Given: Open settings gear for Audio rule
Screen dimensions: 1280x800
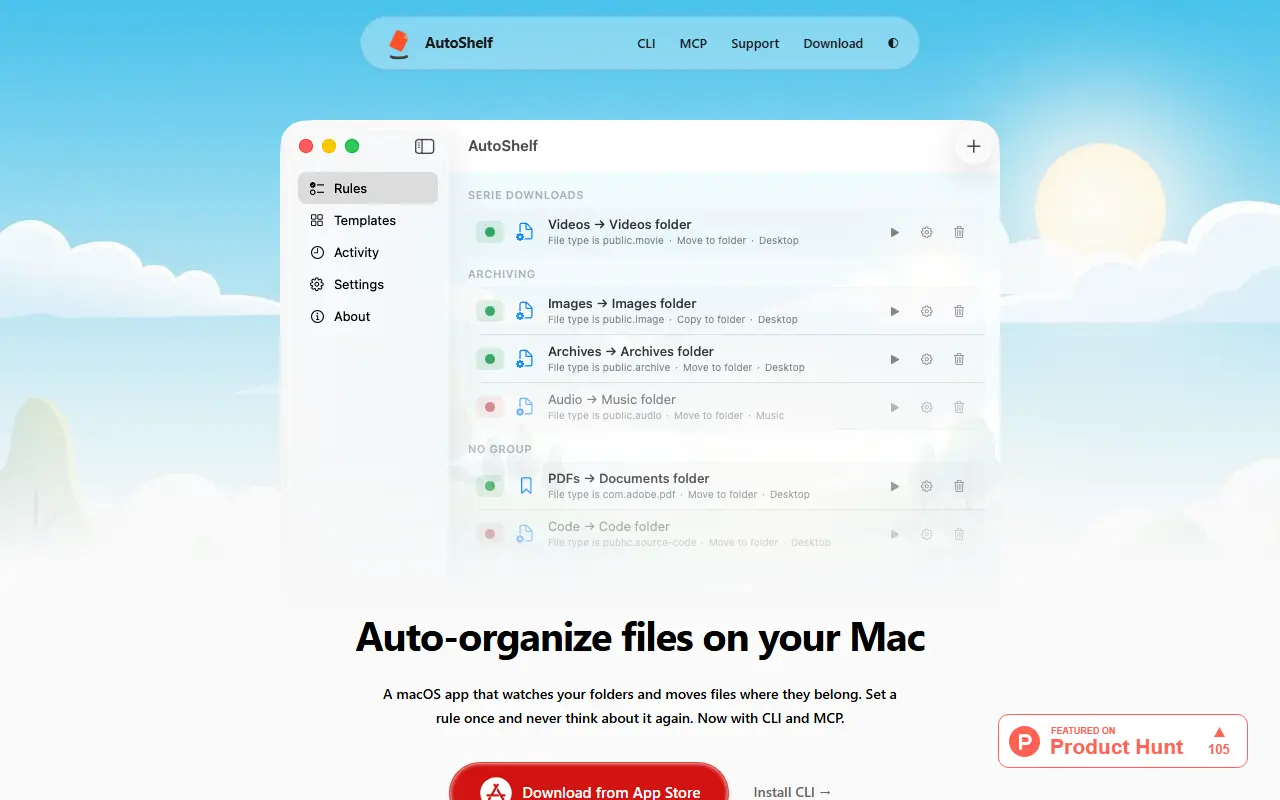Looking at the screenshot, I should 927,407.
